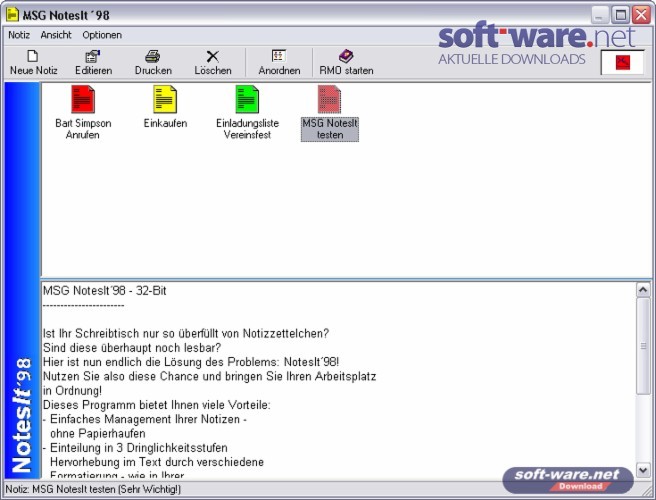Select red note Bart Simpson Anrufen
Viewport: 656px width, 500px height.
(x=83, y=112)
